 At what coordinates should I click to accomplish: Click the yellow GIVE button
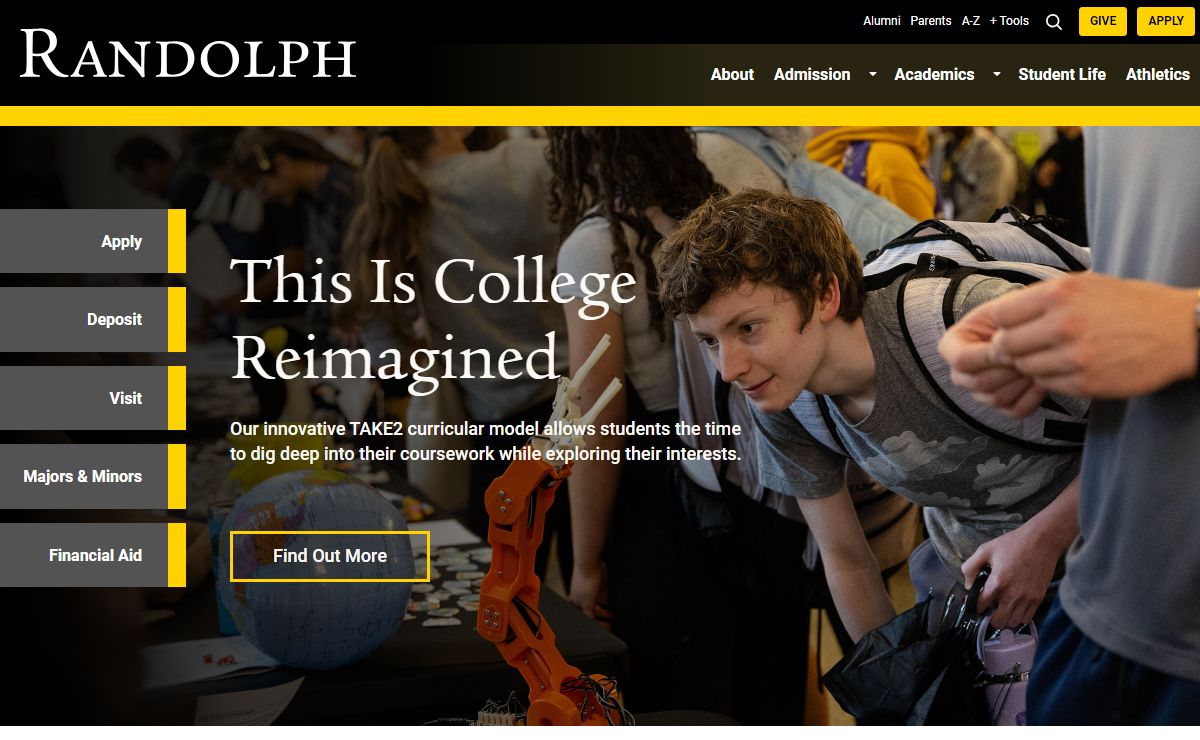1103,21
